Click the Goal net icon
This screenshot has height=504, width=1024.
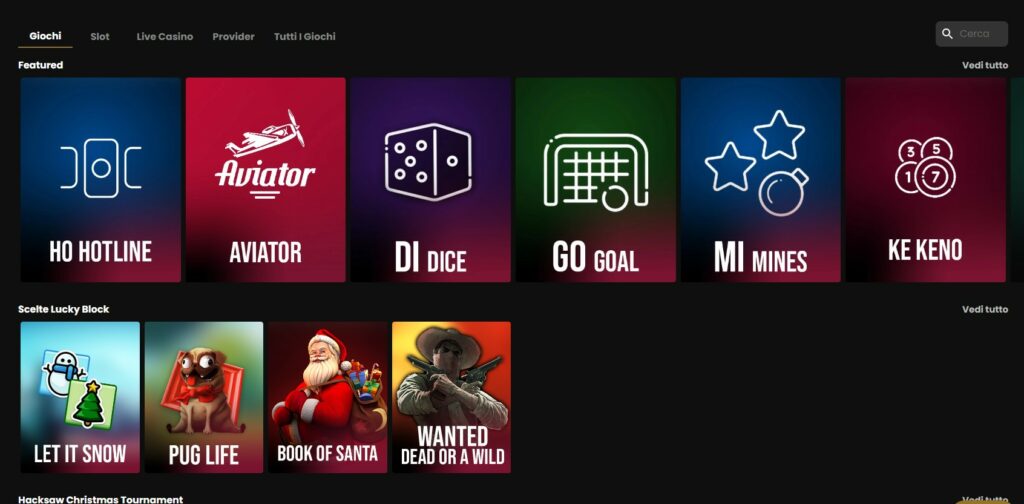point(596,172)
